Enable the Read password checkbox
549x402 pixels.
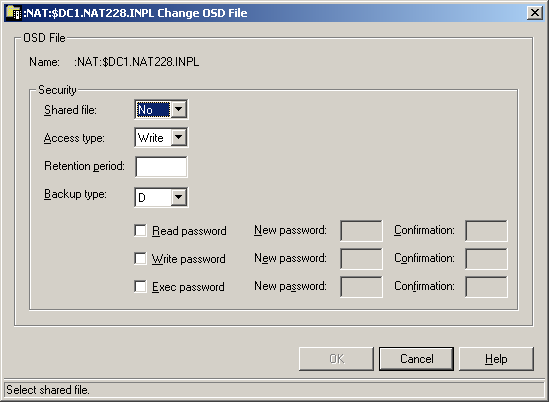point(140,231)
